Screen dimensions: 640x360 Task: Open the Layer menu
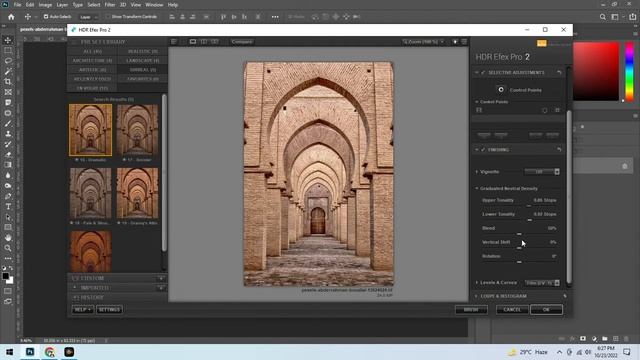62,5
